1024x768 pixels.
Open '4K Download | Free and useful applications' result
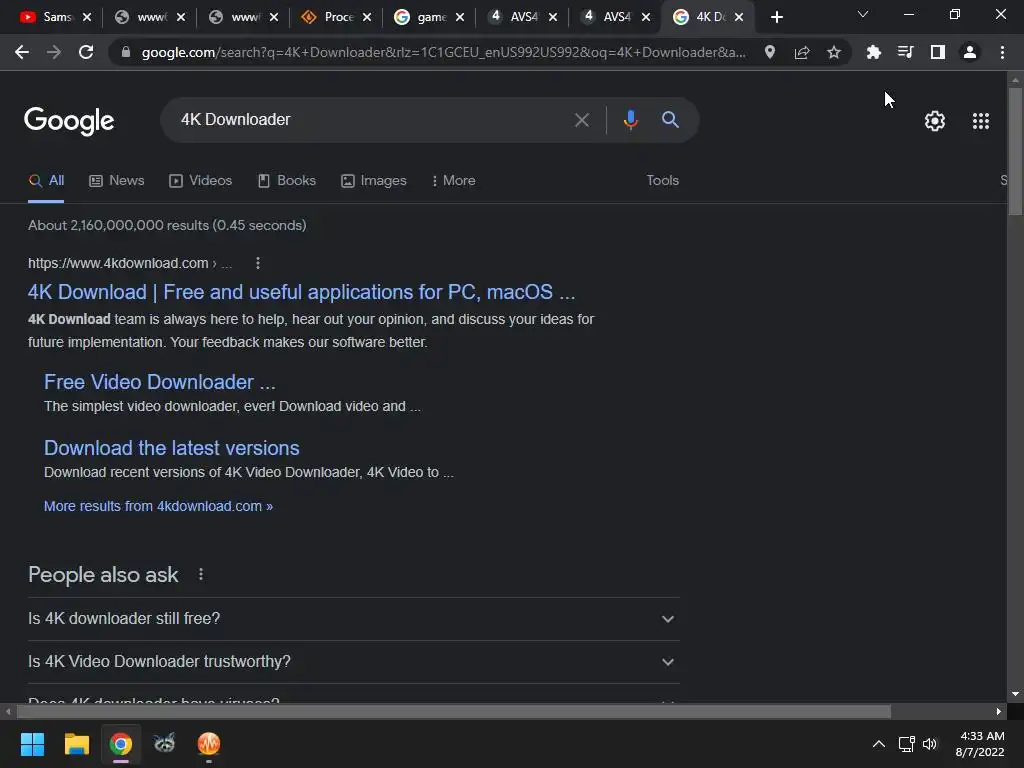tap(302, 292)
